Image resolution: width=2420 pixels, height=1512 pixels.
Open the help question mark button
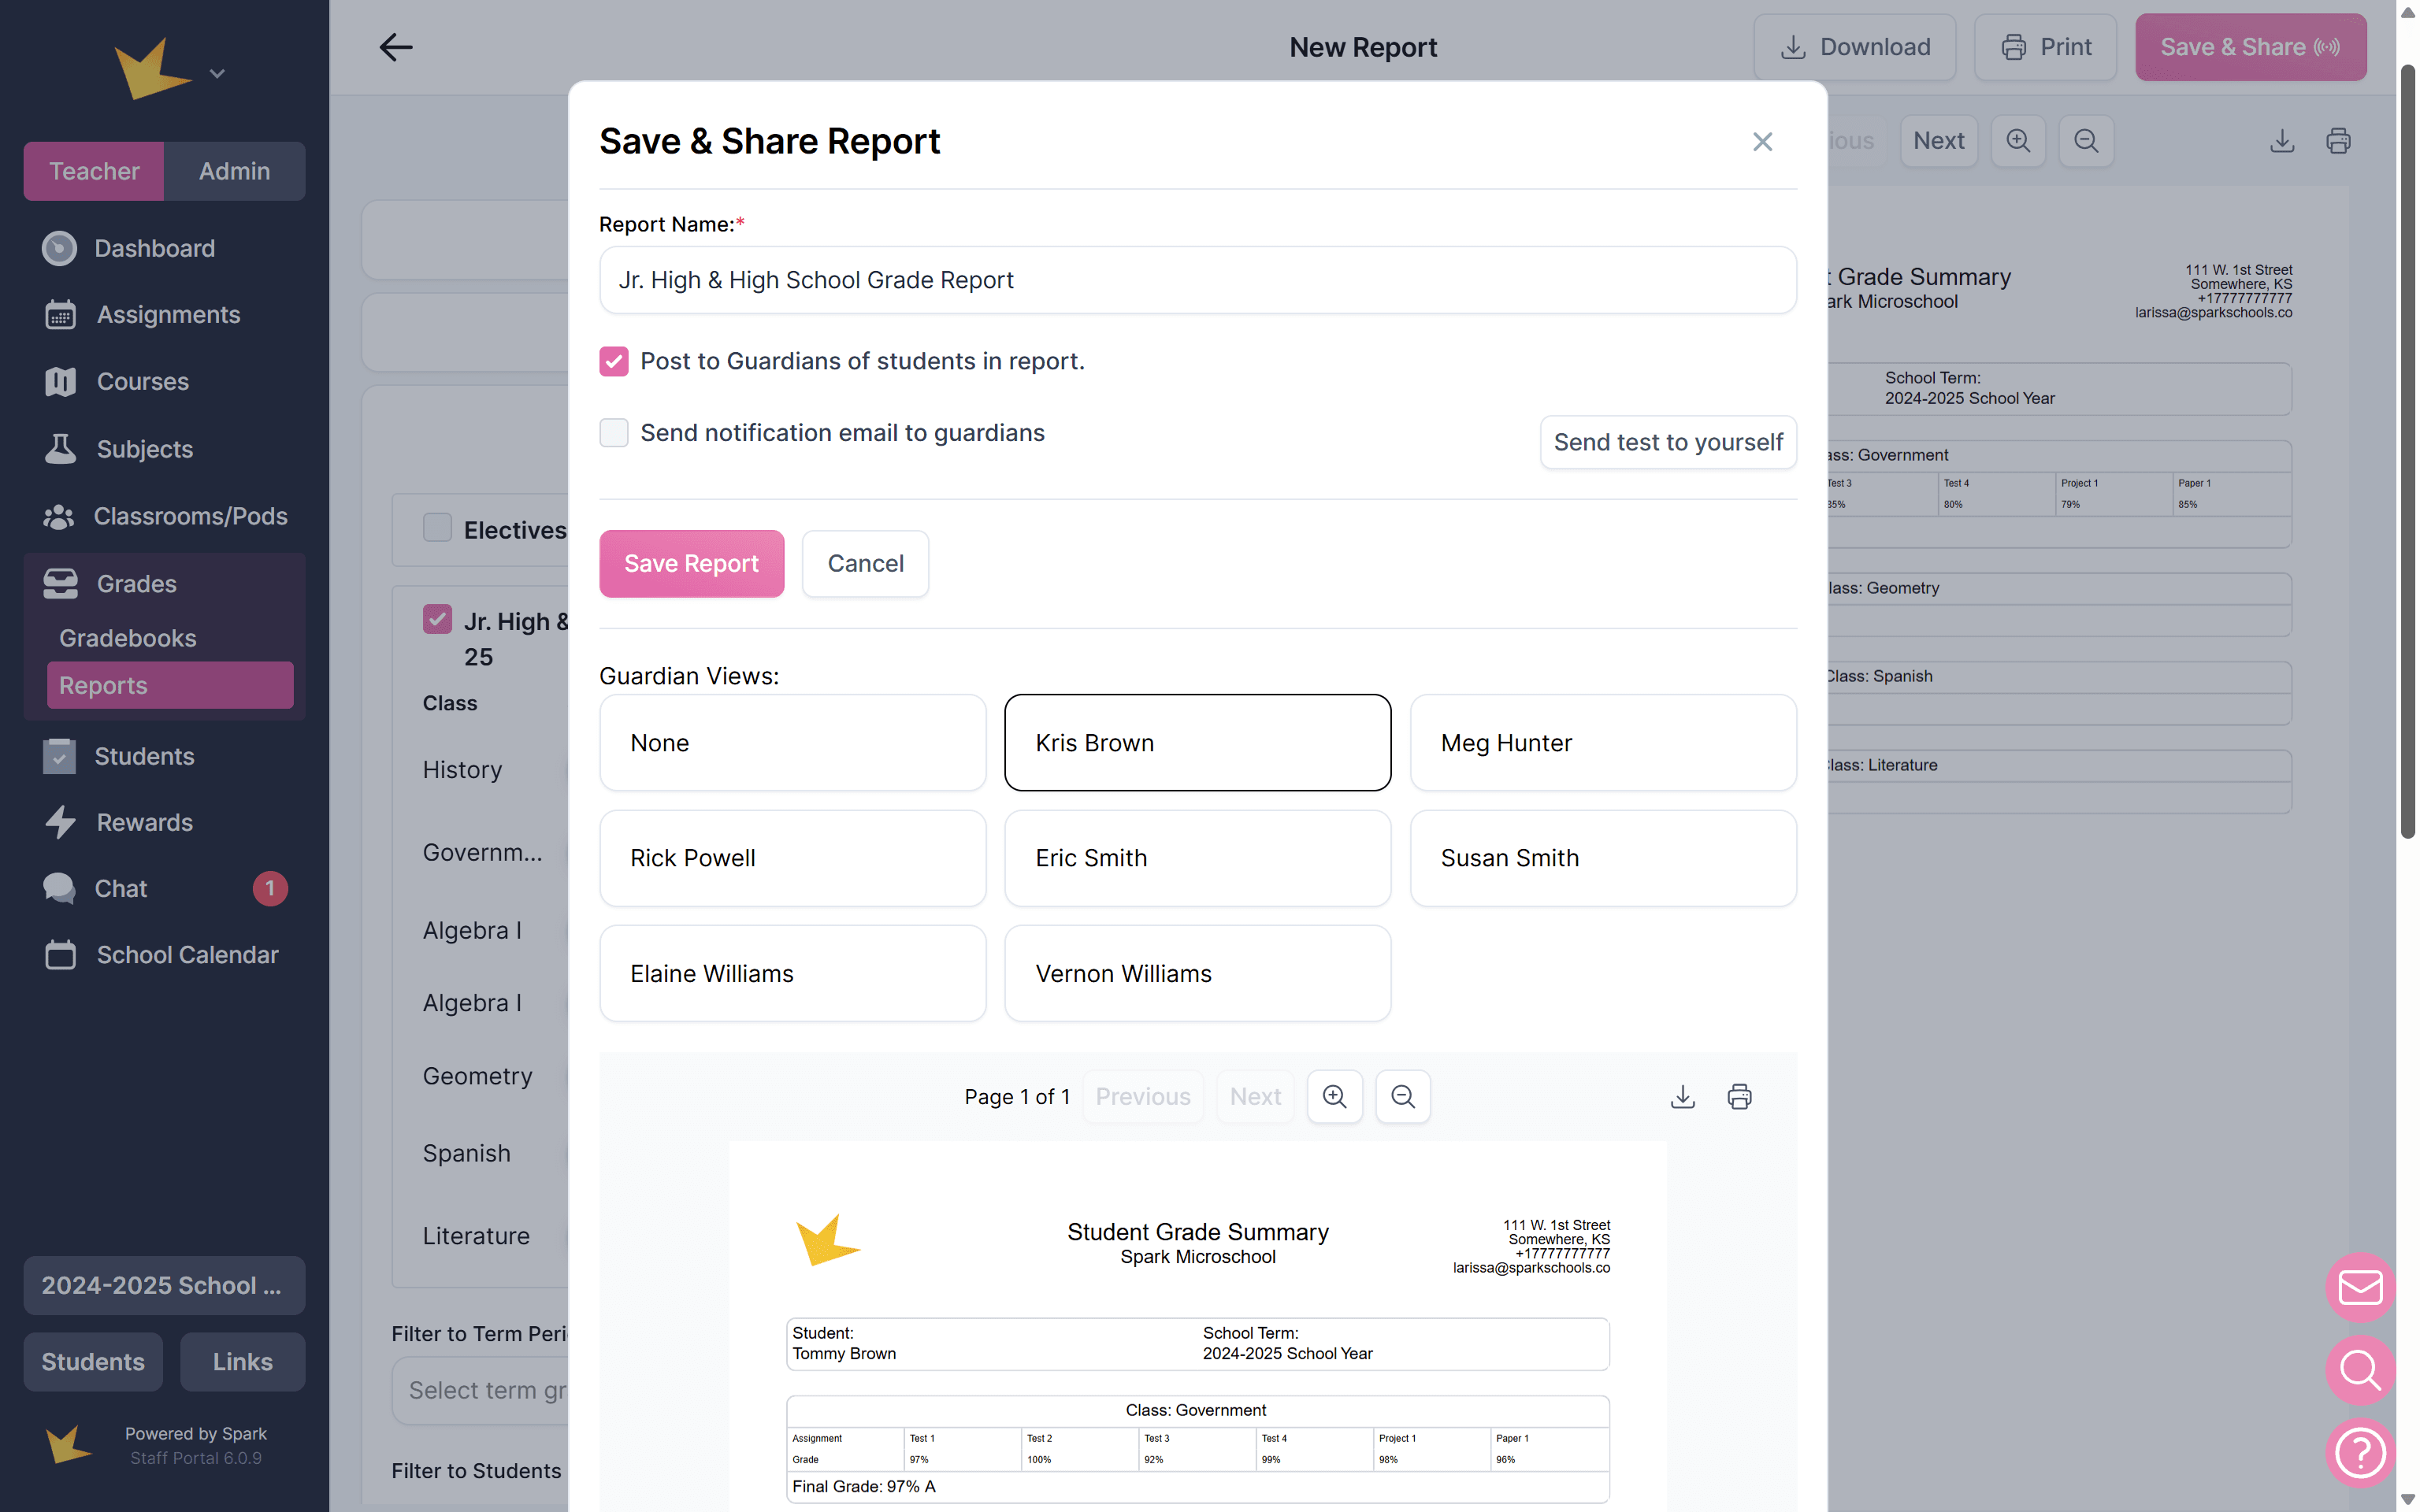tap(2359, 1452)
